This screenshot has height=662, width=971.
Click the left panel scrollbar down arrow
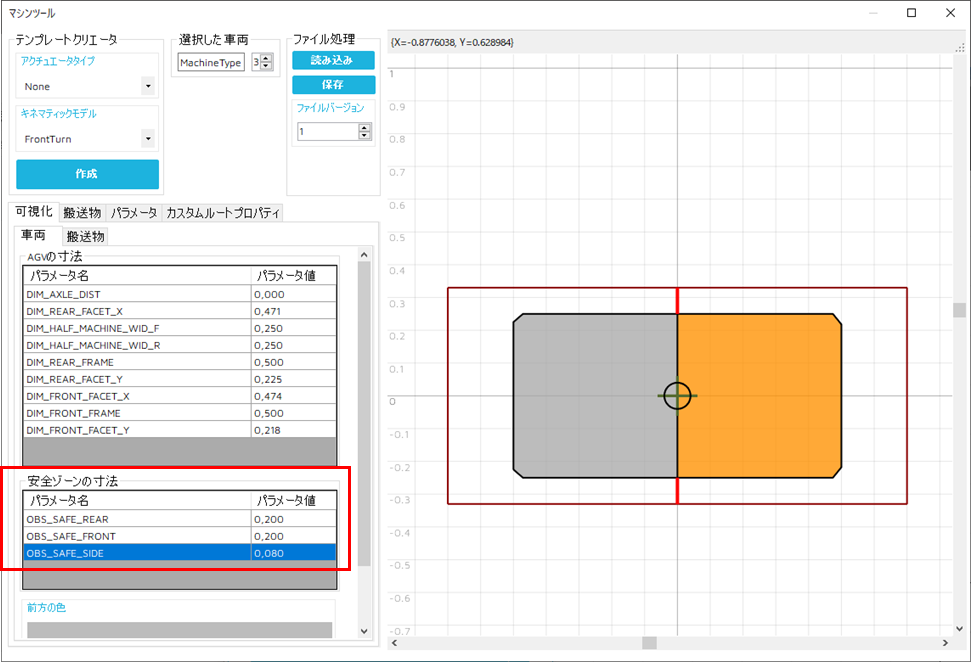tap(364, 631)
